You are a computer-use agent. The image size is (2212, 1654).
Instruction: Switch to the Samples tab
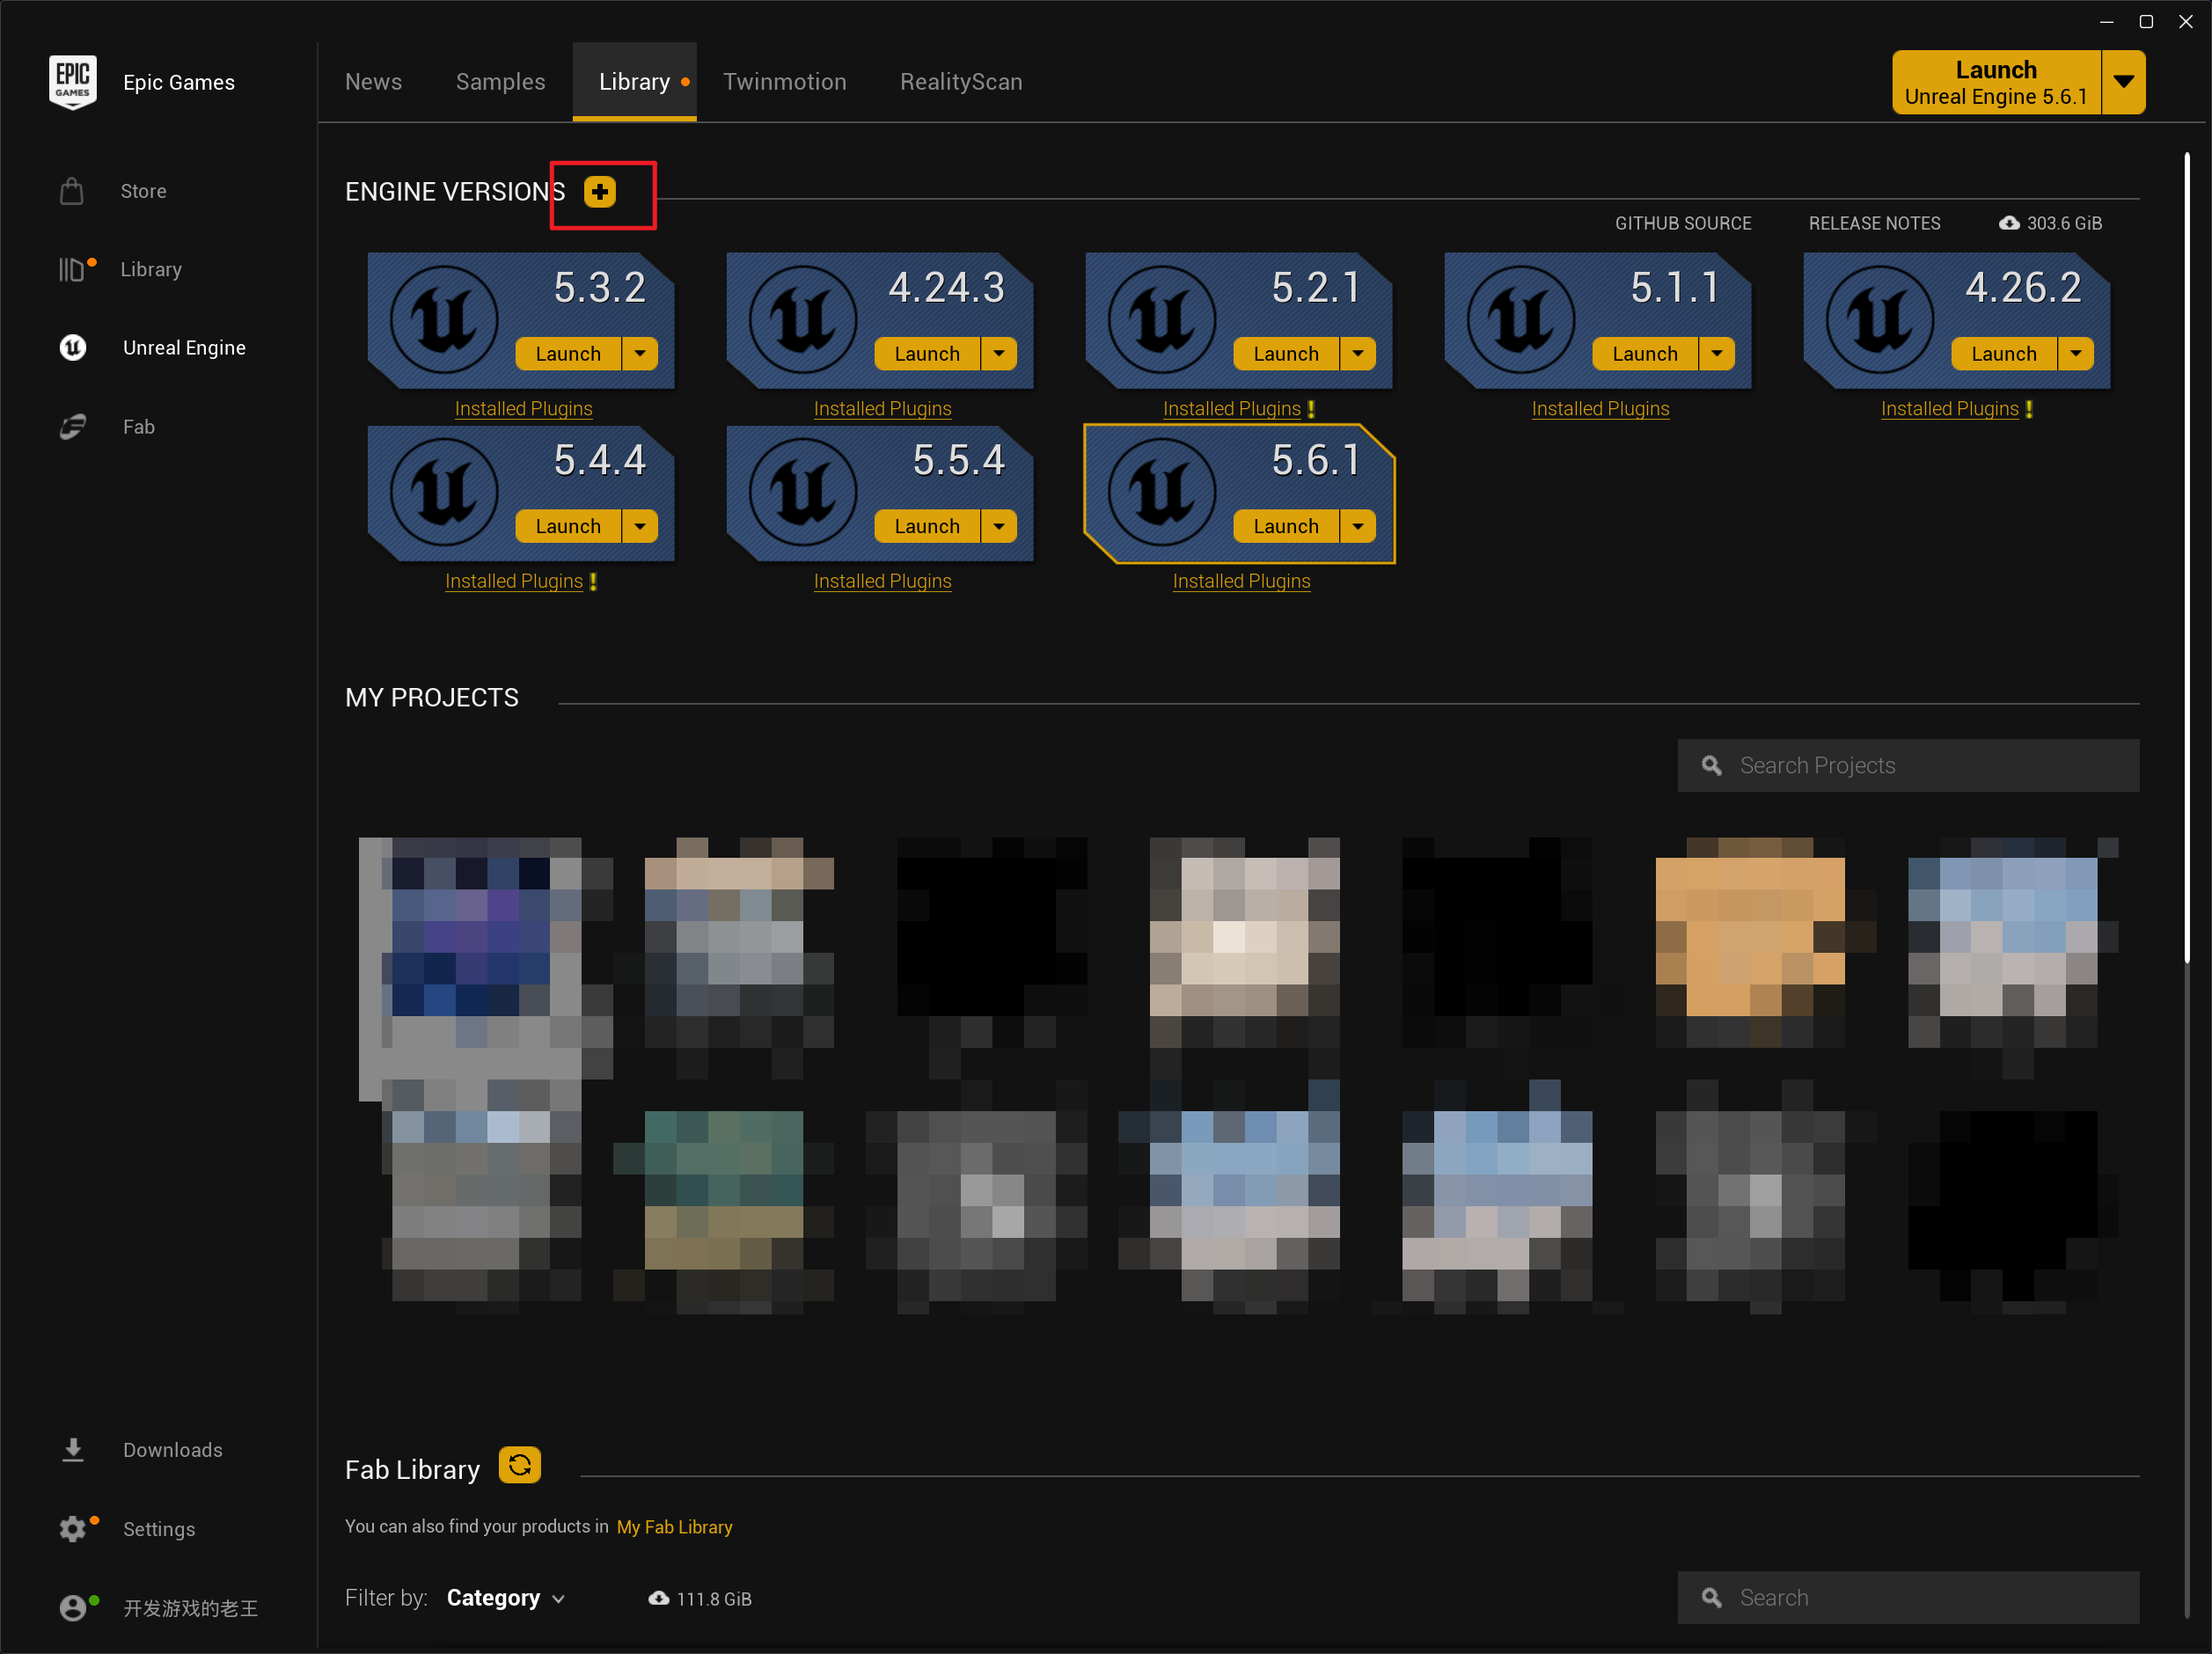[x=500, y=82]
